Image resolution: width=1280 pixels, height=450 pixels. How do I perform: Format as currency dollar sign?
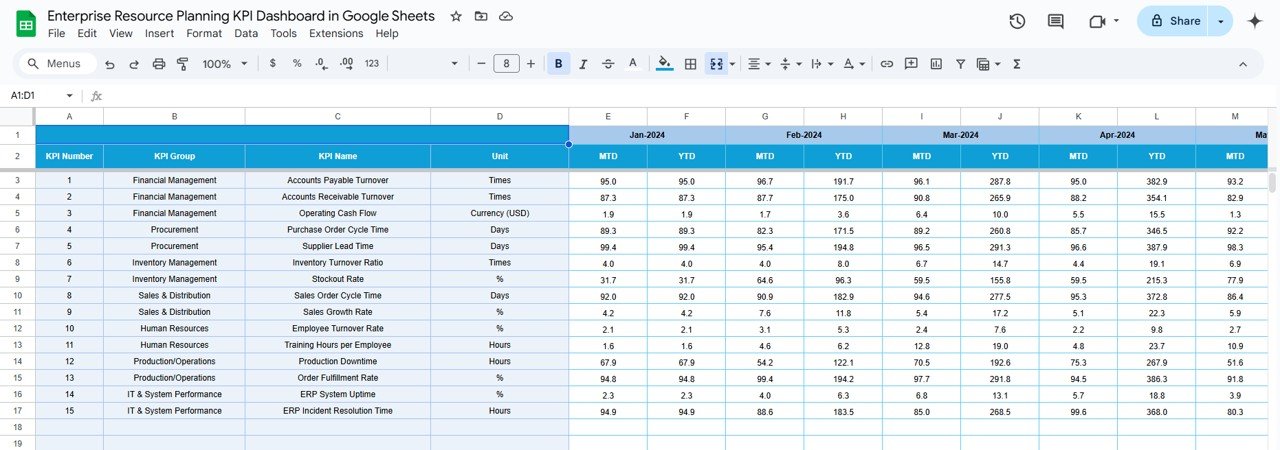(x=273, y=63)
